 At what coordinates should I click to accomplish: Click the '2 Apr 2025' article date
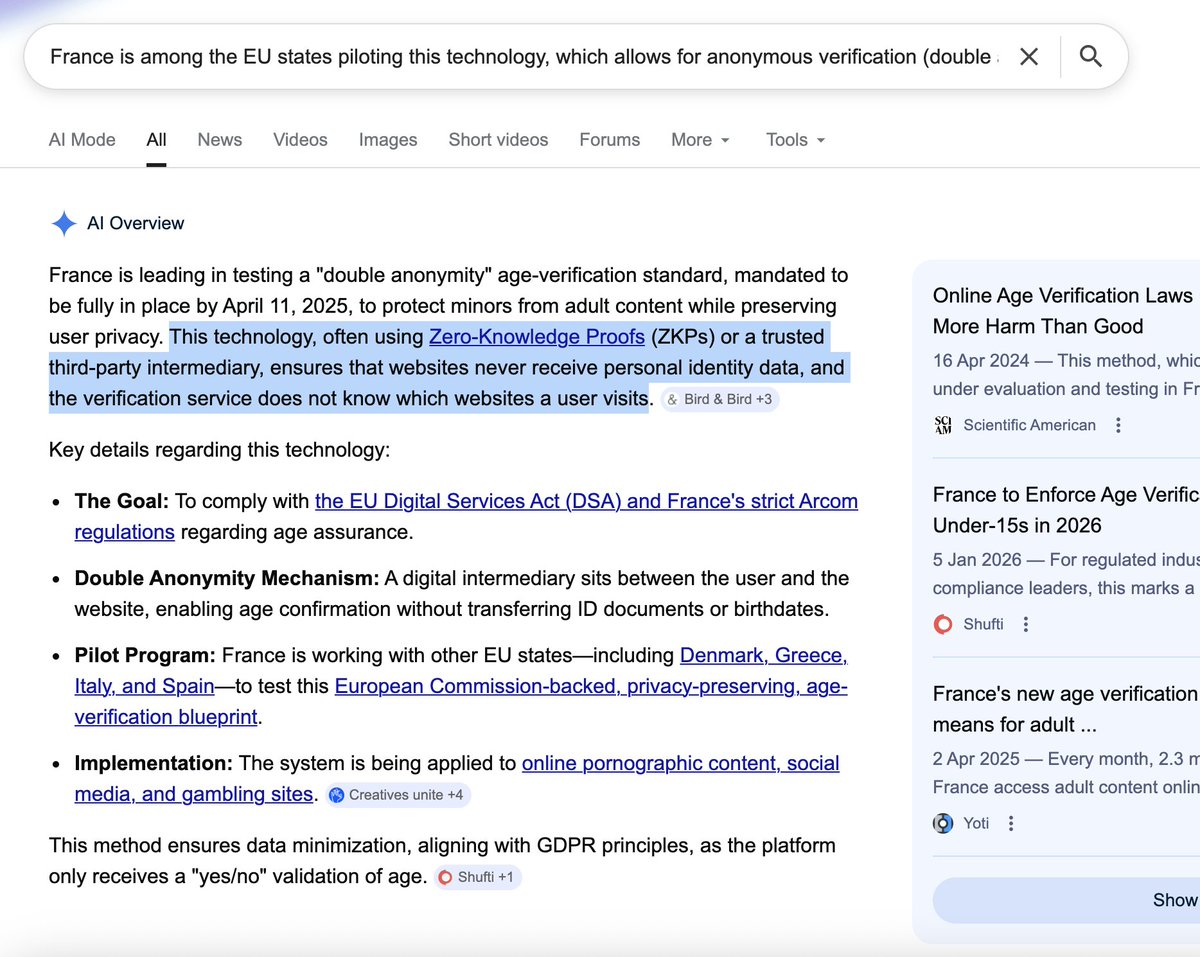pyautogui.click(x=978, y=758)
